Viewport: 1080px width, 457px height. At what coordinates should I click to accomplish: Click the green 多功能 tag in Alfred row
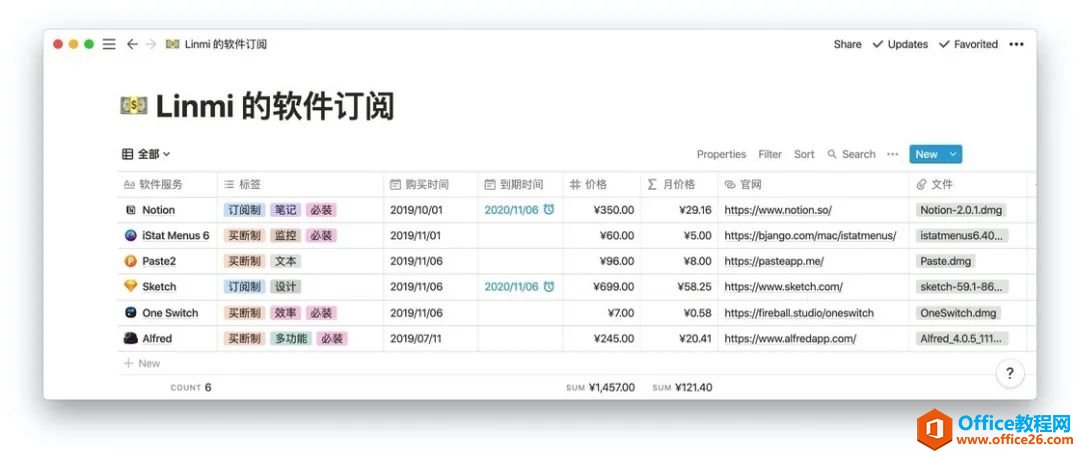[x=290, y=338]
